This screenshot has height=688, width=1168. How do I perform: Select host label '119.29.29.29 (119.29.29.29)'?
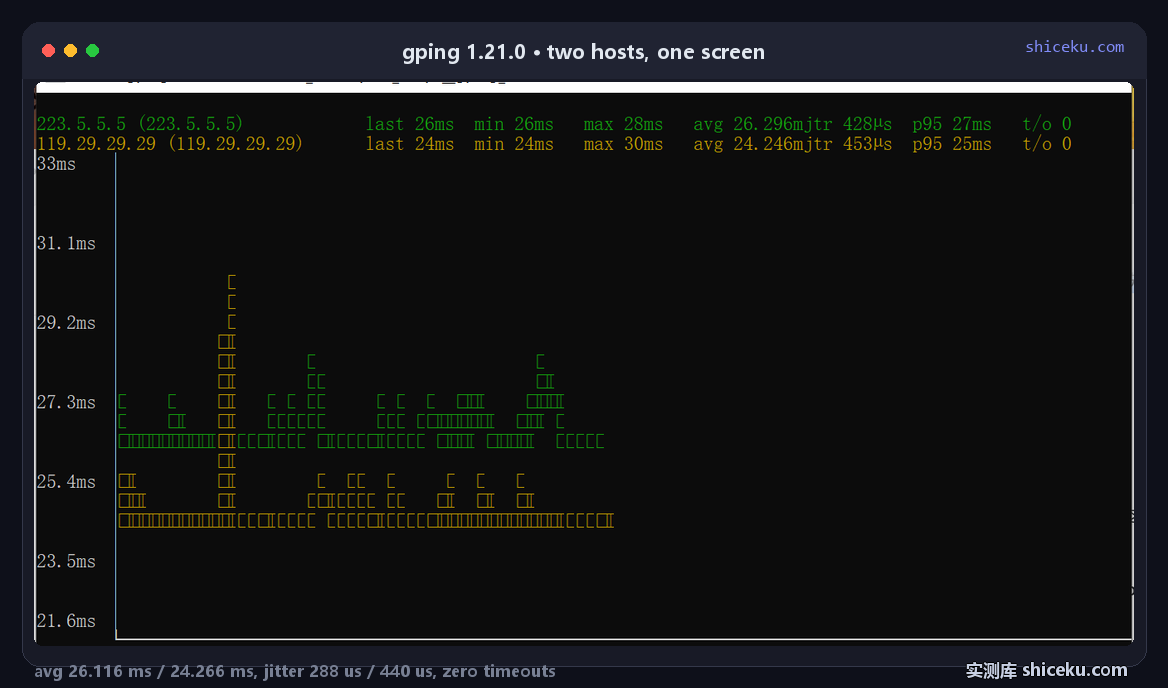[170, 144]
